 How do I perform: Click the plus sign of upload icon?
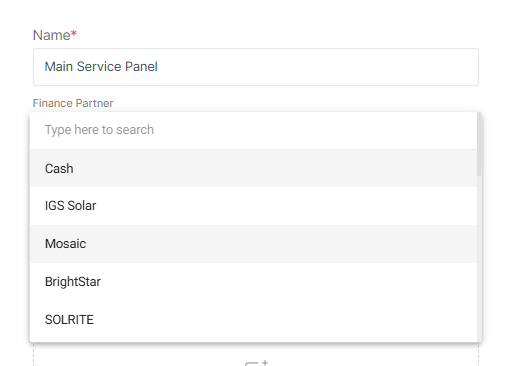point(265,362)
